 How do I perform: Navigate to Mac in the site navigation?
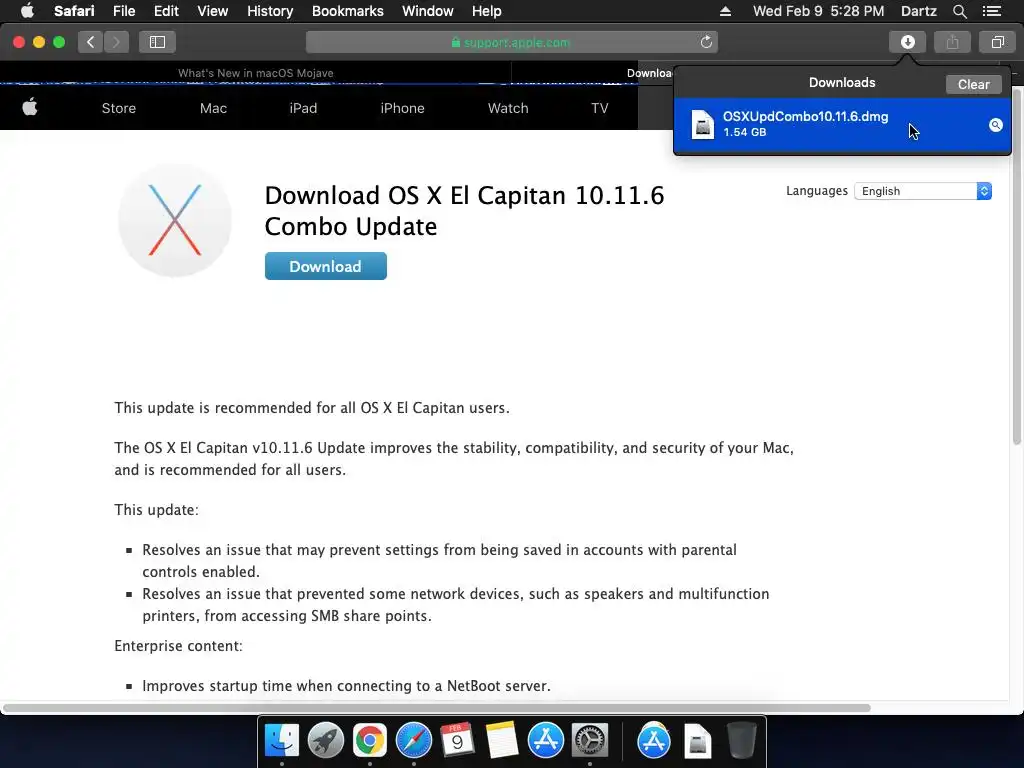213,108
